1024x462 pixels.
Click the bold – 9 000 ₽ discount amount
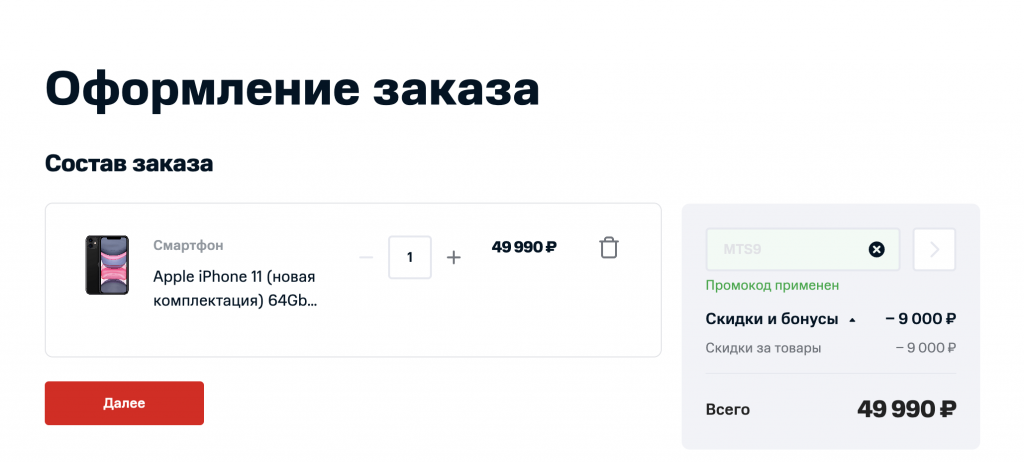(921, 320)
